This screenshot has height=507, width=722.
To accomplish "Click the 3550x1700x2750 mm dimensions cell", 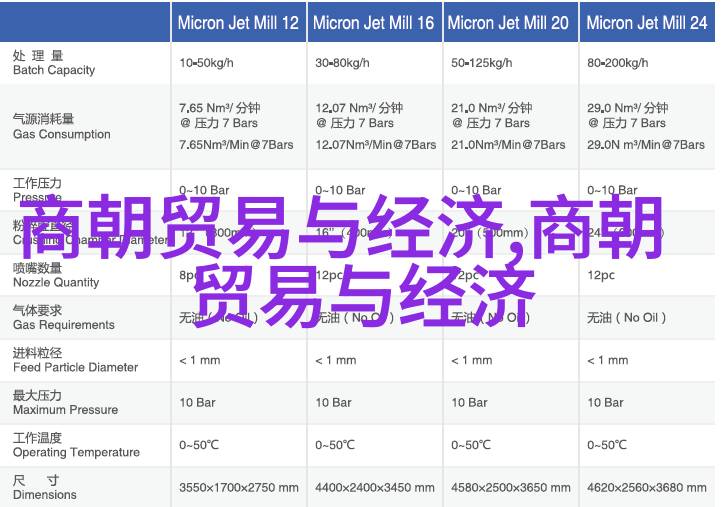I will coord(239,487).
